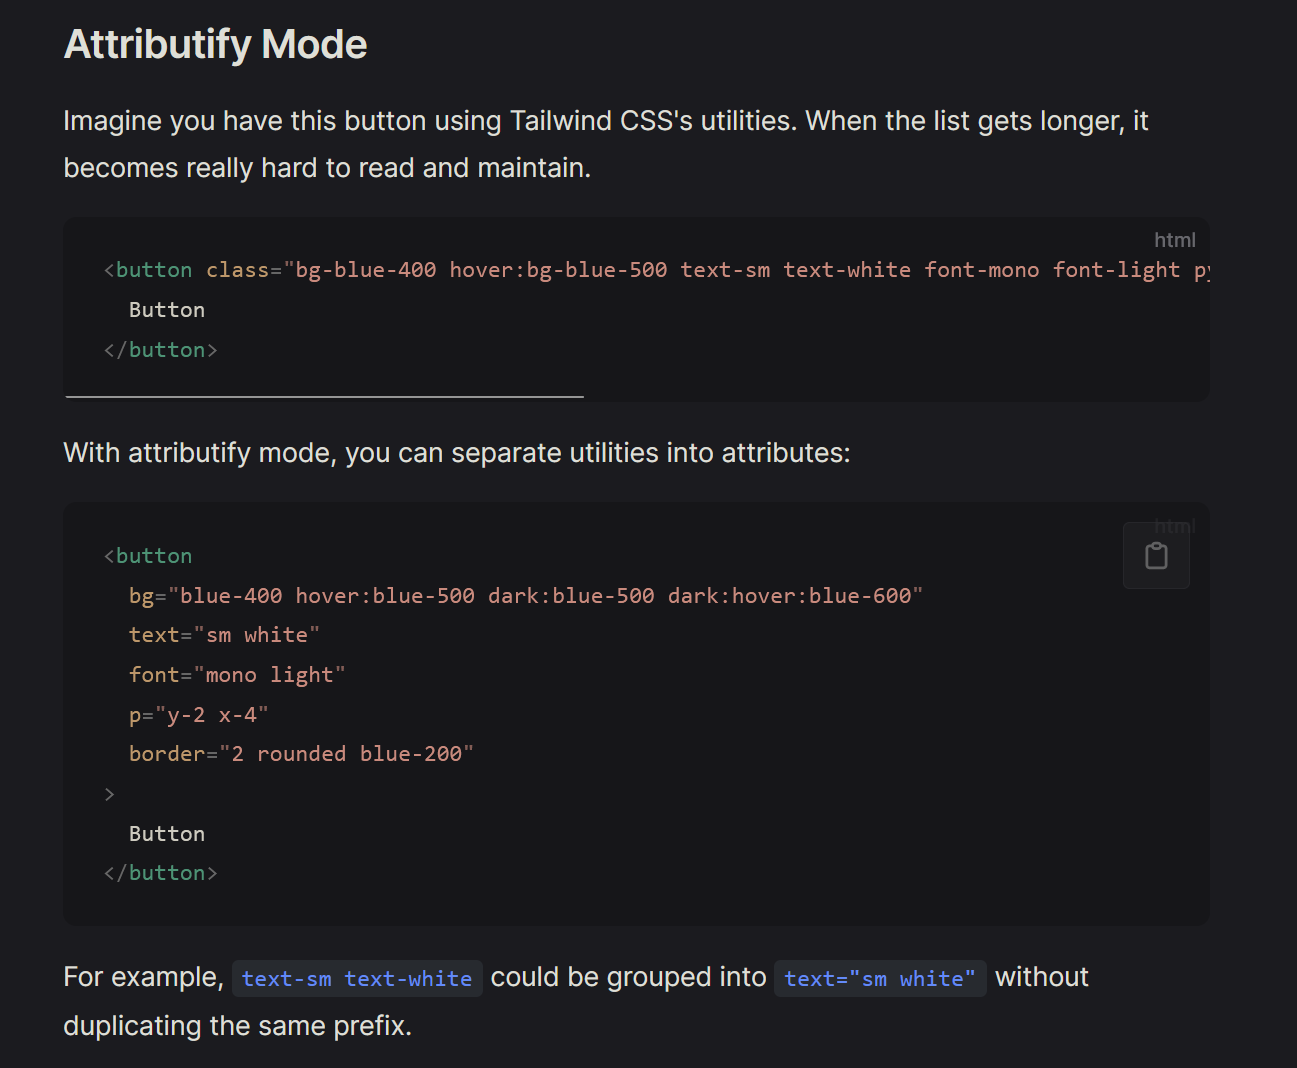1297x1068 pixels.
Task: Click the p="y-2 x-4" code line
Action: pyautogui.click(x=198, y=715)
